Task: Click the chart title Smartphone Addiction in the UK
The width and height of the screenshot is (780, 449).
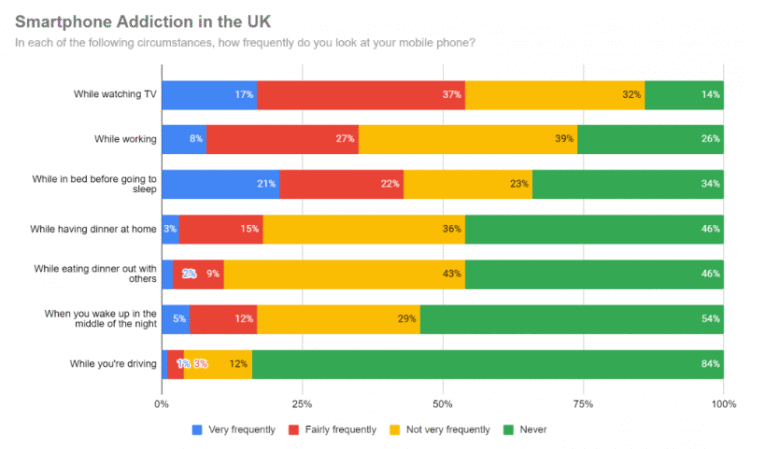Action: point(143,22)
